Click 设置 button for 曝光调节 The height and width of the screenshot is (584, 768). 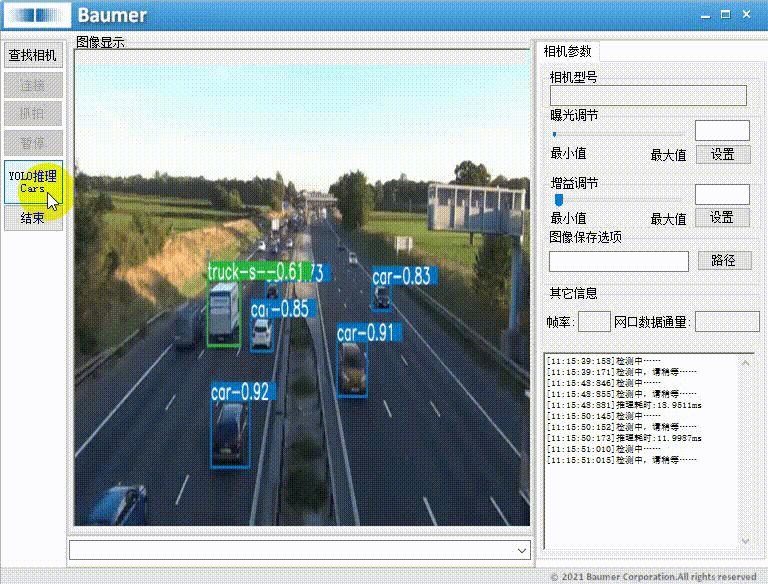pyautogui.click(x=723, y=155)
